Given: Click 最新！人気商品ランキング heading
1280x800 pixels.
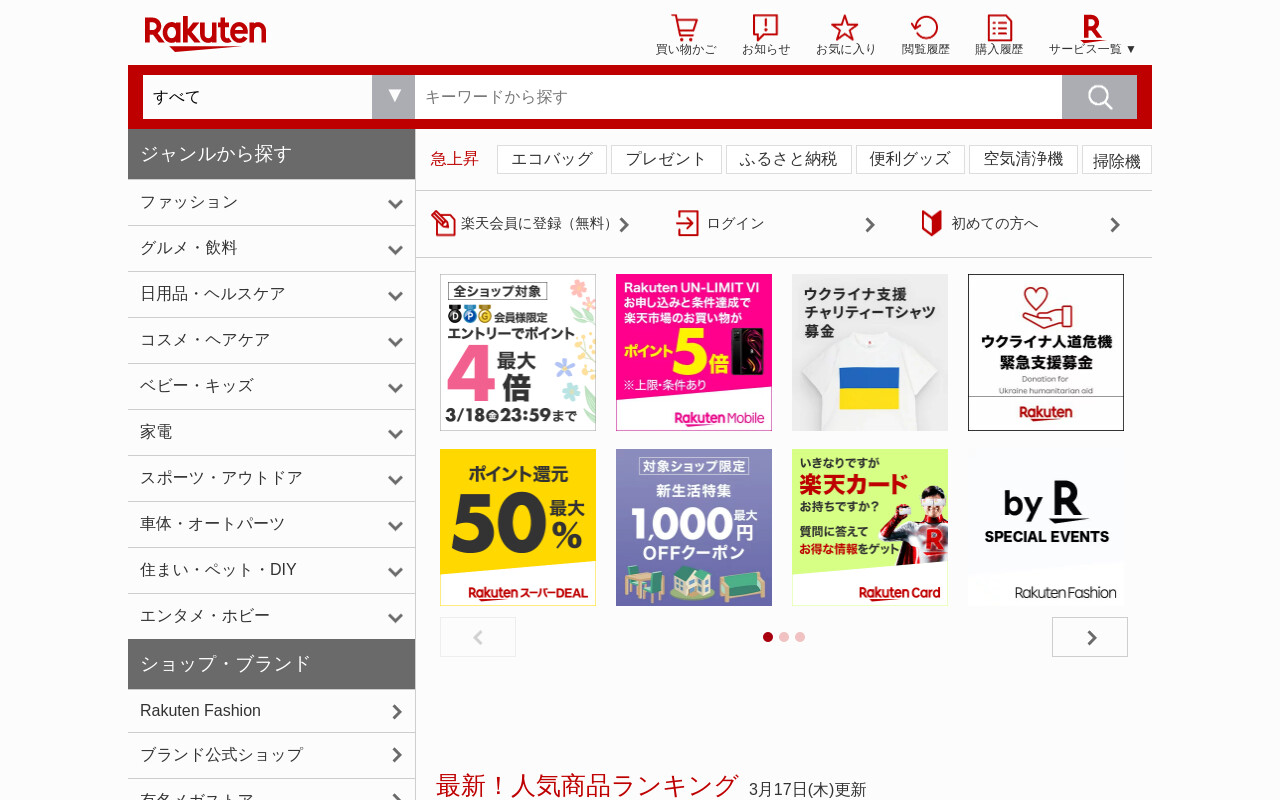Looking at the screenshot, I should 587,786.
